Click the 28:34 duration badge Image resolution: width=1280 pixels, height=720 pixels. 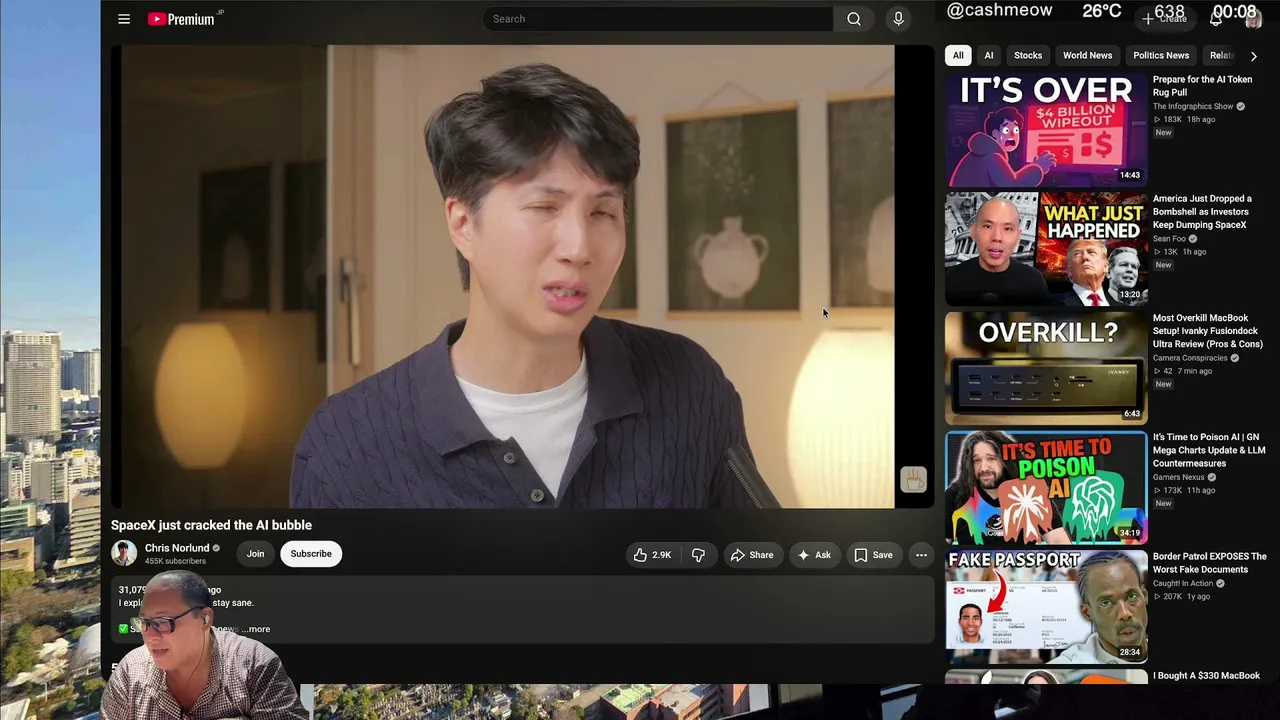(1130, 651)
